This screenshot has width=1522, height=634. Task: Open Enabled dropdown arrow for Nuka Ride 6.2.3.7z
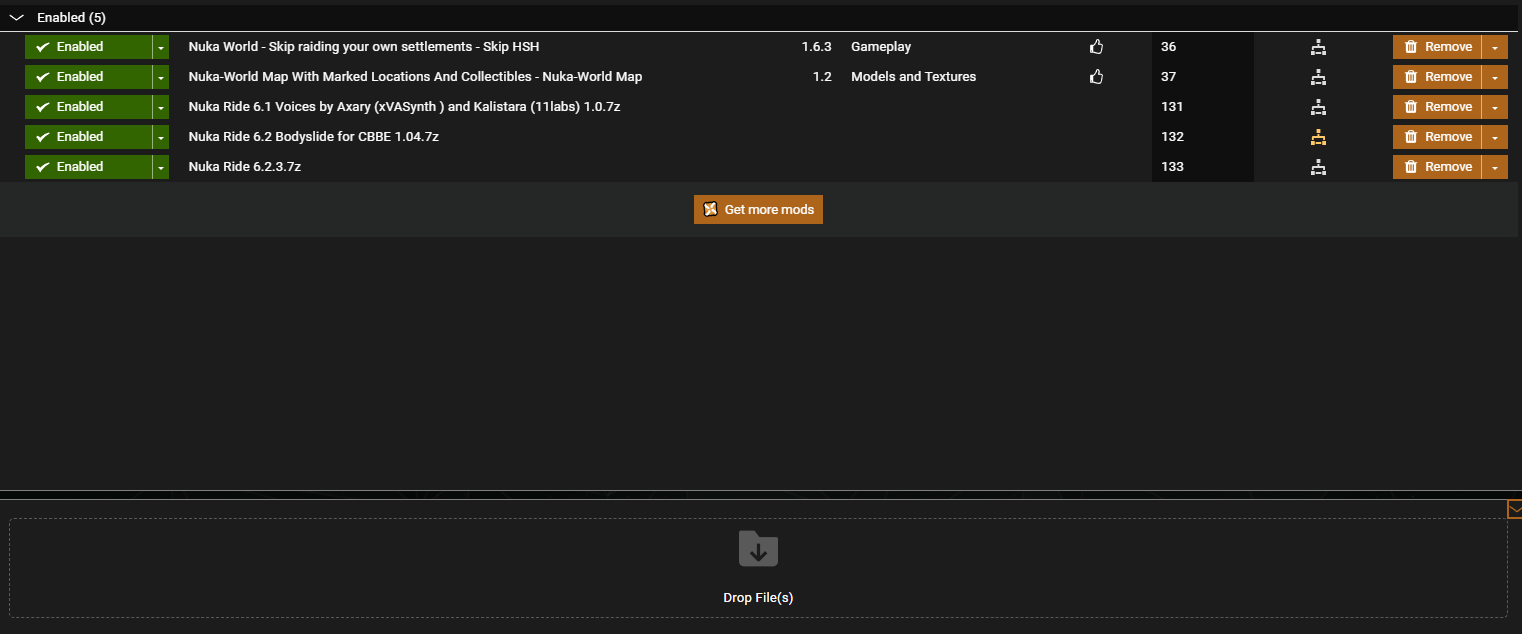point(161,167)
